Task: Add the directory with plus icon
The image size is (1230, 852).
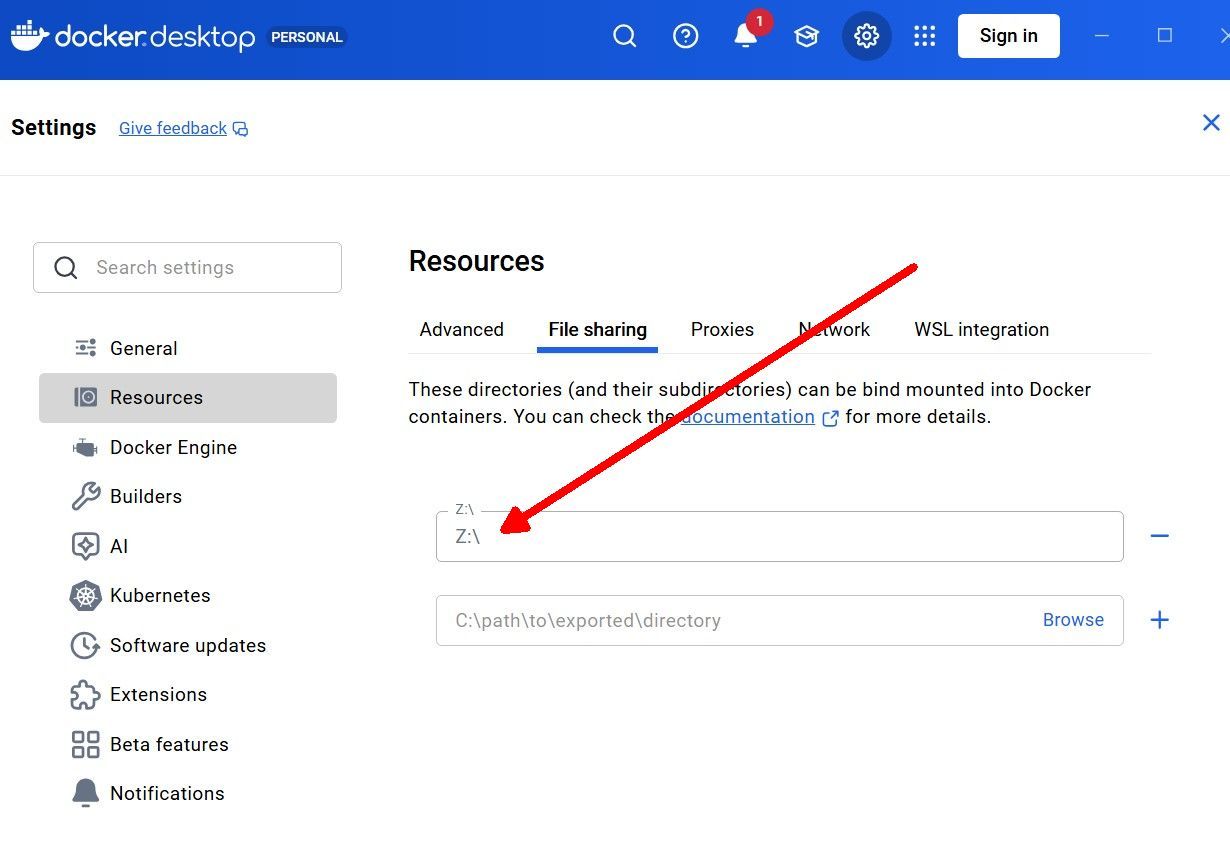Action: (1159, 620)
